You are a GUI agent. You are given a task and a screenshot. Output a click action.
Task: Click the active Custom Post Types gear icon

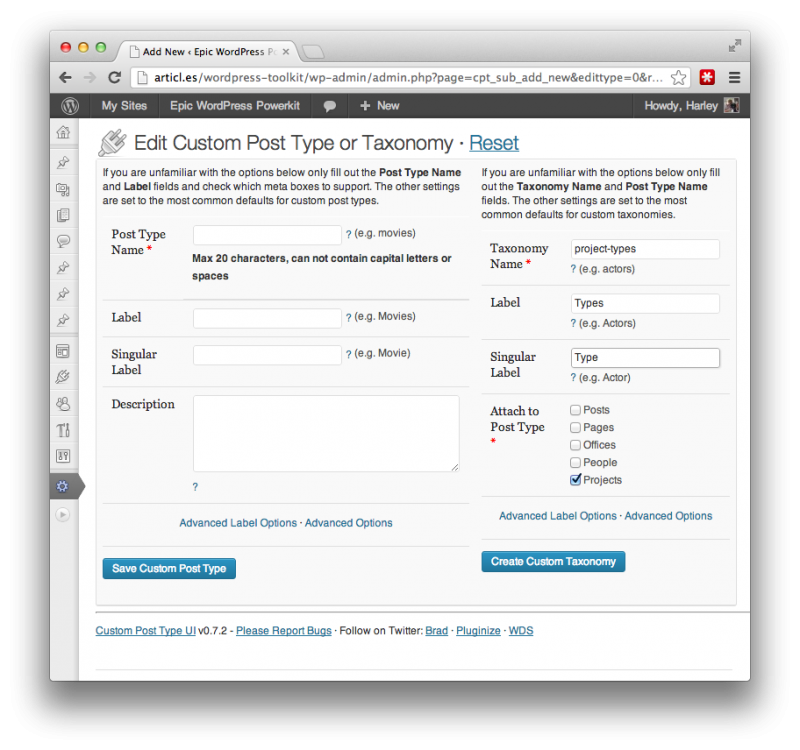click(62, 486)
